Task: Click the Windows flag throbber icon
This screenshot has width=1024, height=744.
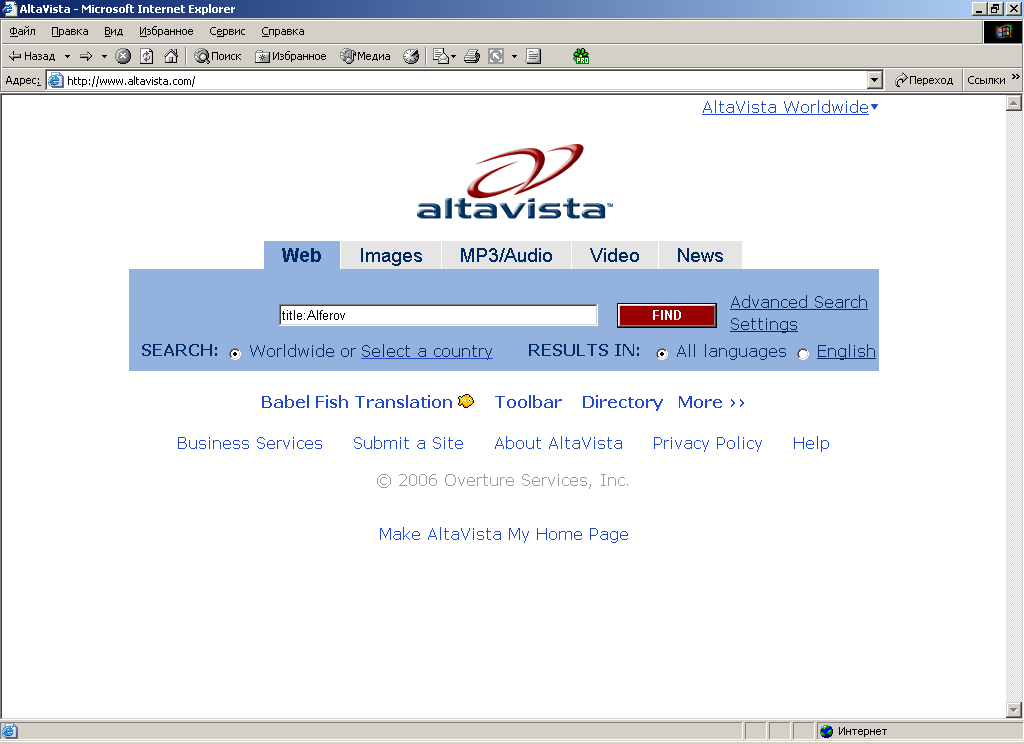Action: [x=1002, y=32]
